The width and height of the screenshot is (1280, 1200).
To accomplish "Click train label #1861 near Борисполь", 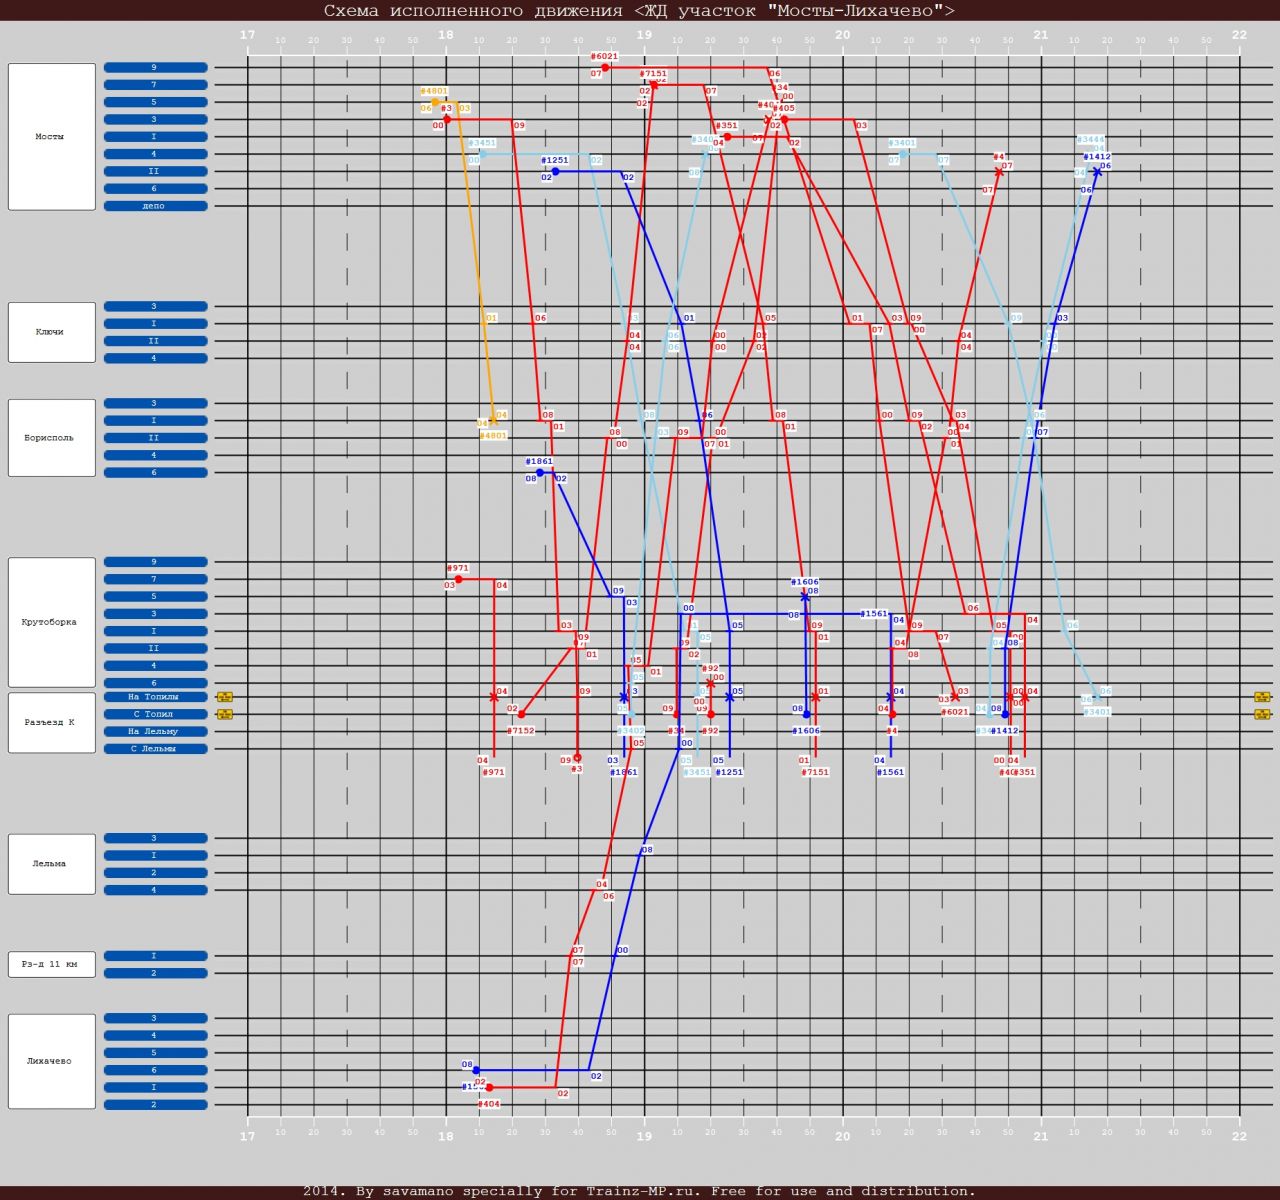I will 539,461.
